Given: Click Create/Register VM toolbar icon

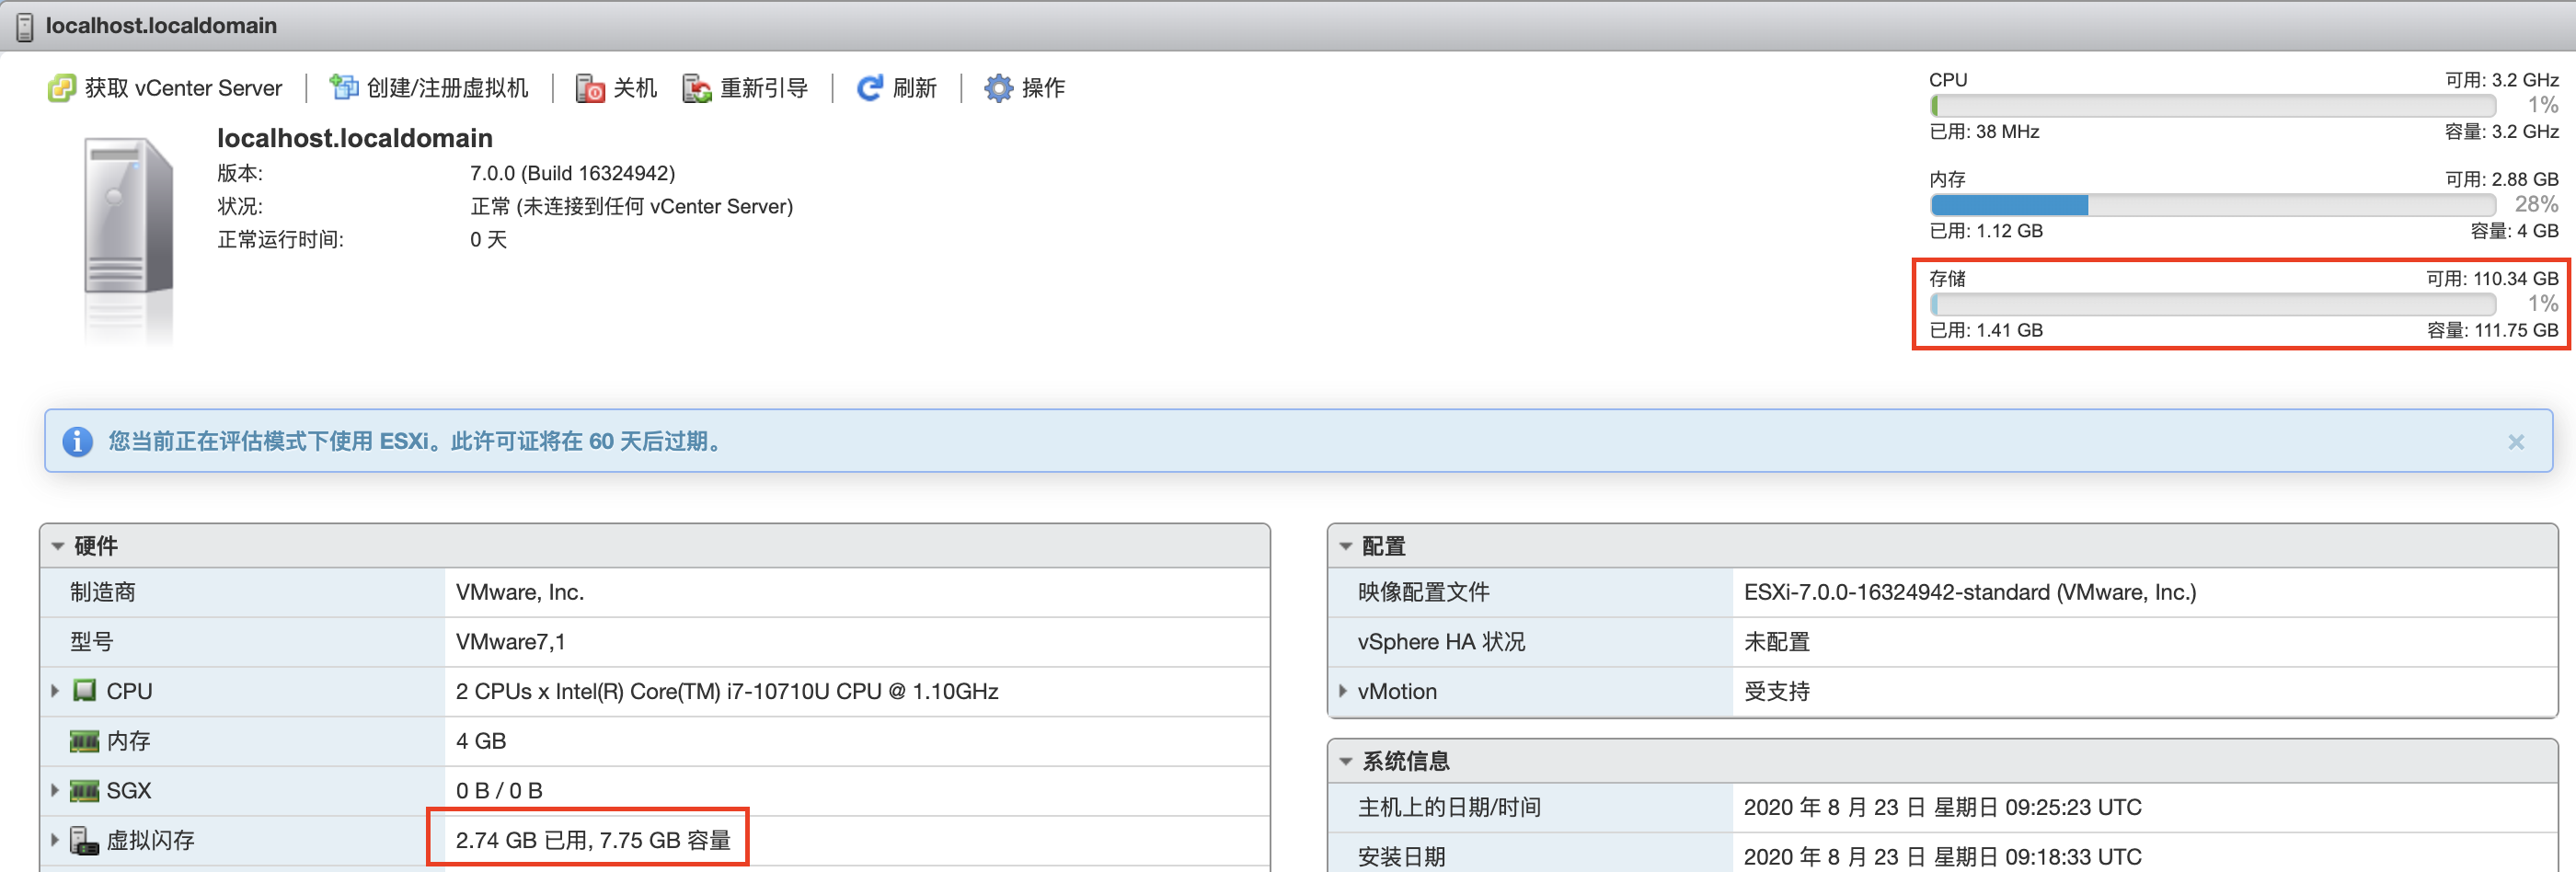Looking at the screenshot, I should 344,88.
